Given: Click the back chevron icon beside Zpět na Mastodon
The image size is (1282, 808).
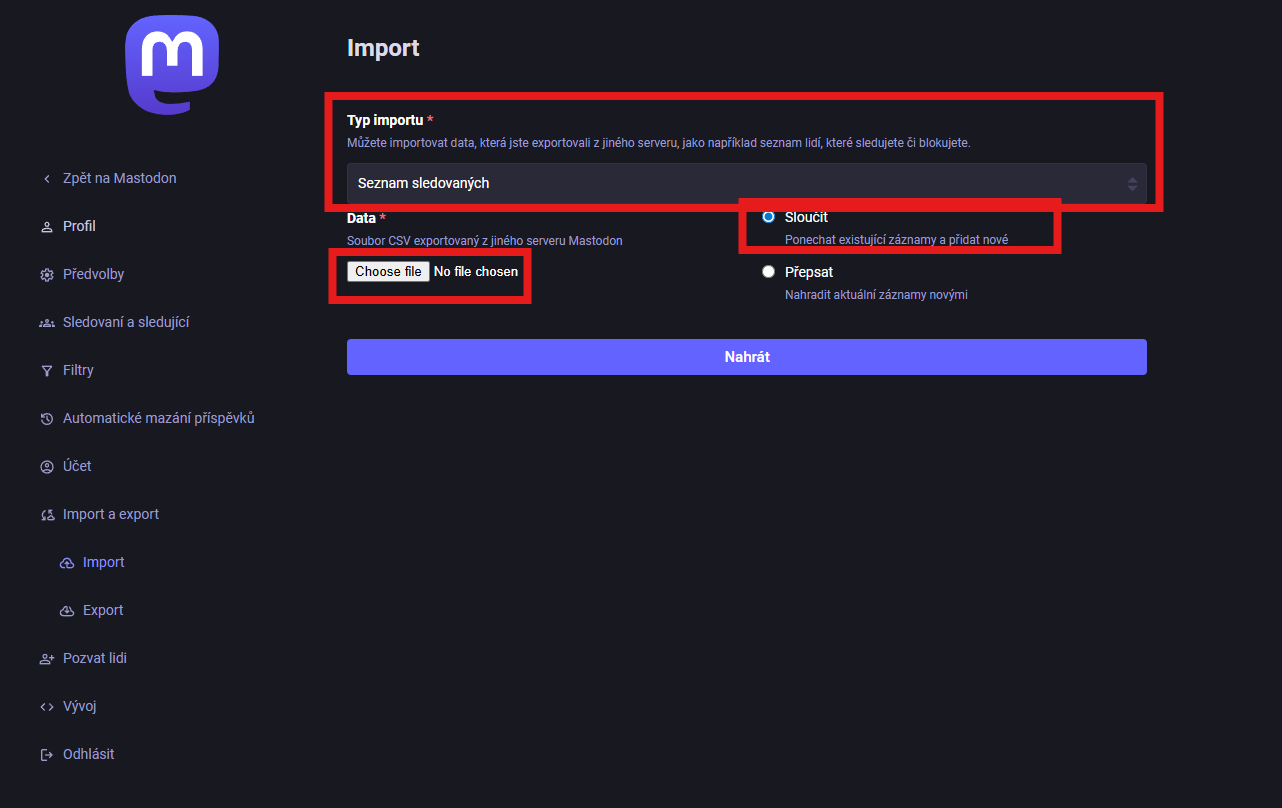Looking at the screenshot, I should [46, 179].
